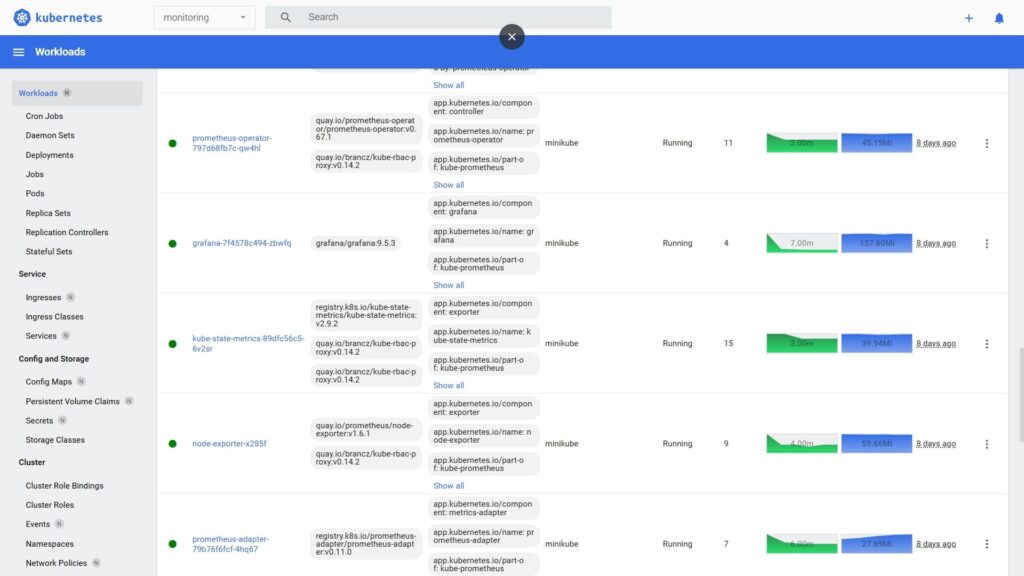The image size is (1024, 576).
Task: Open actions menu for prometheus-operator pod
Action: 987,143
